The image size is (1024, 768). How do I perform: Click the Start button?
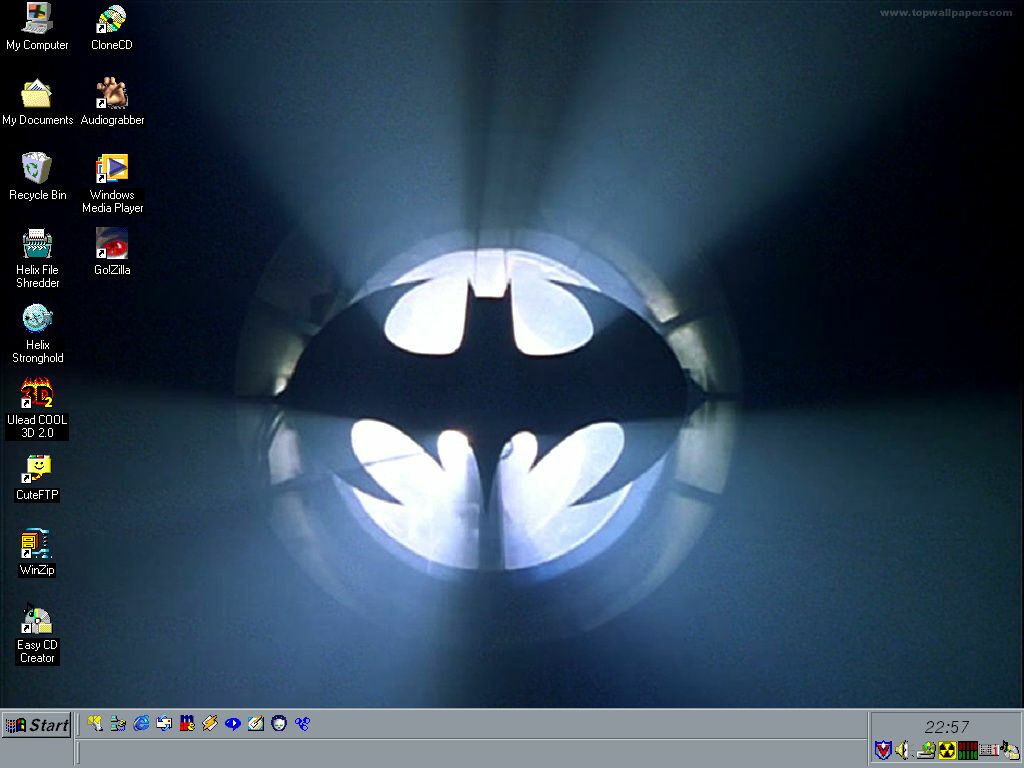[37, 725]
